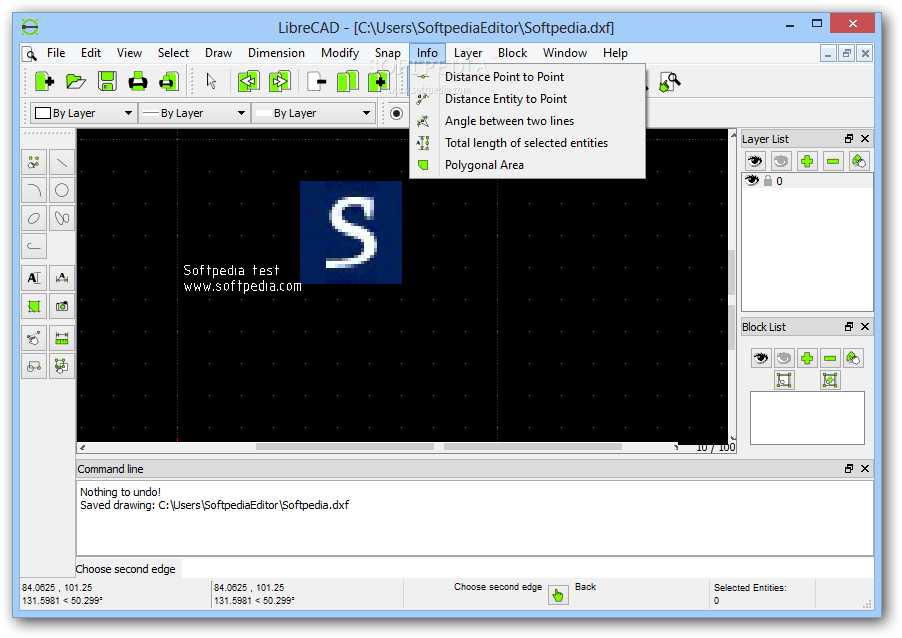Open the color By Layer dropdown

(83, 113)
